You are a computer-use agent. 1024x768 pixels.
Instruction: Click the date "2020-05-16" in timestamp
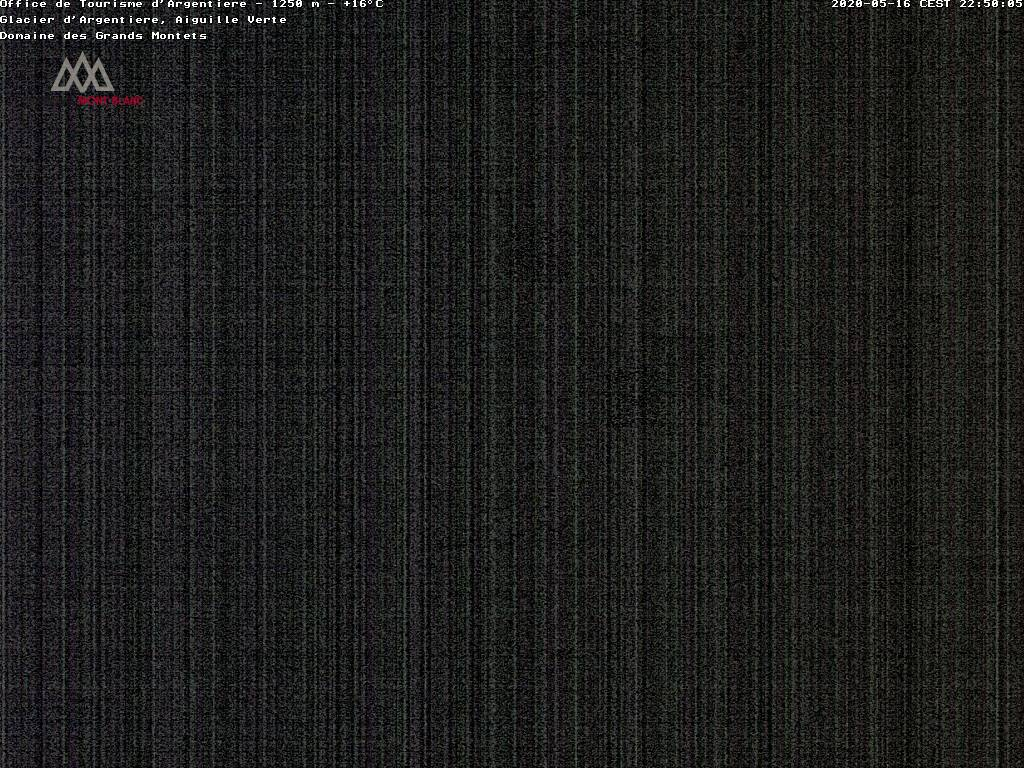click(871, 4)
